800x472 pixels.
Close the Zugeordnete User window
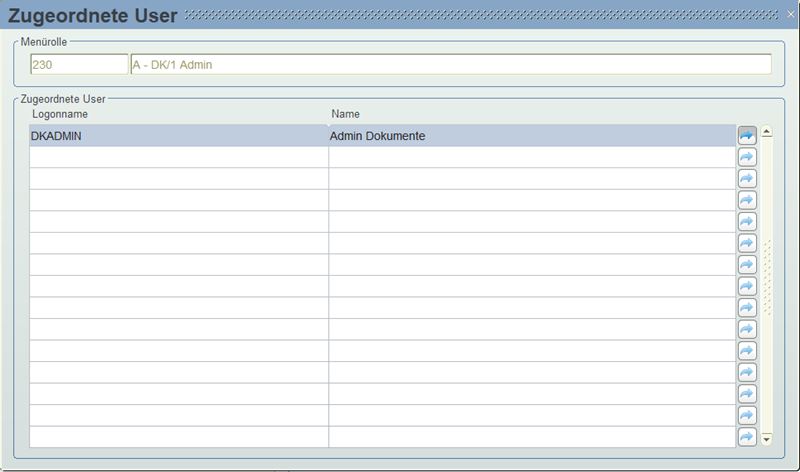point(789,15)
